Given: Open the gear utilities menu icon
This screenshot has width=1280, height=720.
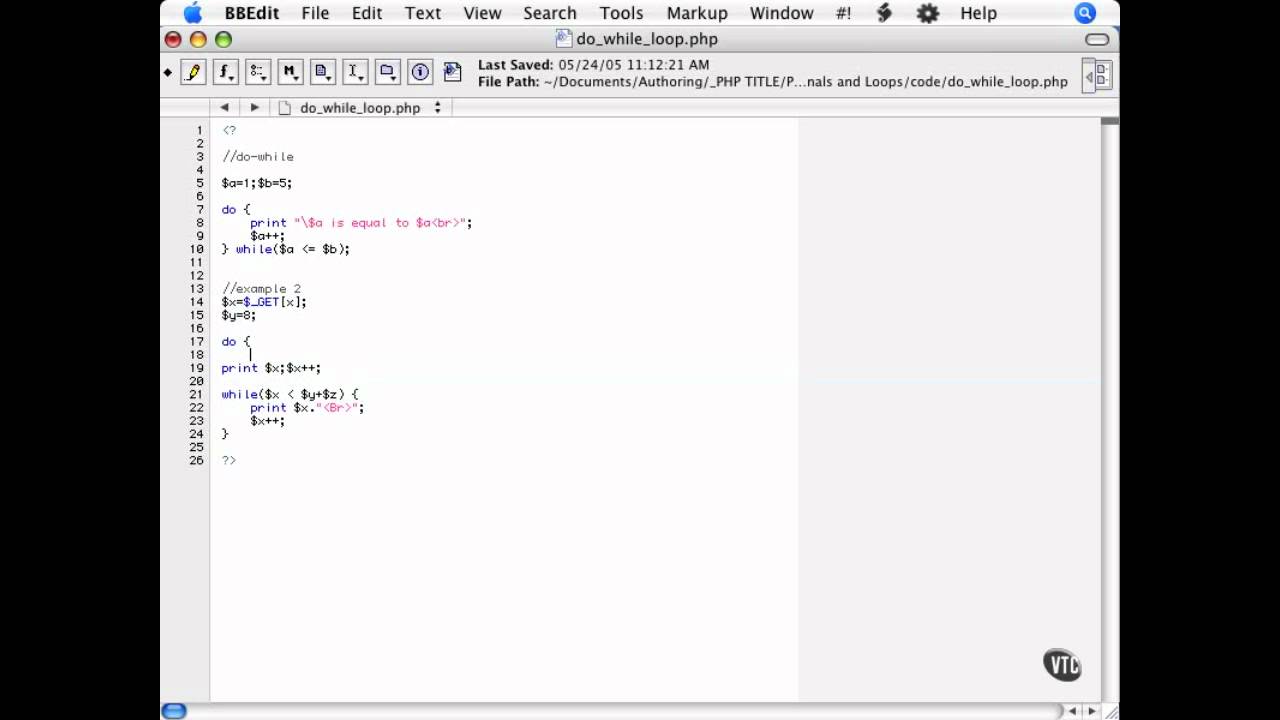Looking at the screenshot, I should coord(928,13).
